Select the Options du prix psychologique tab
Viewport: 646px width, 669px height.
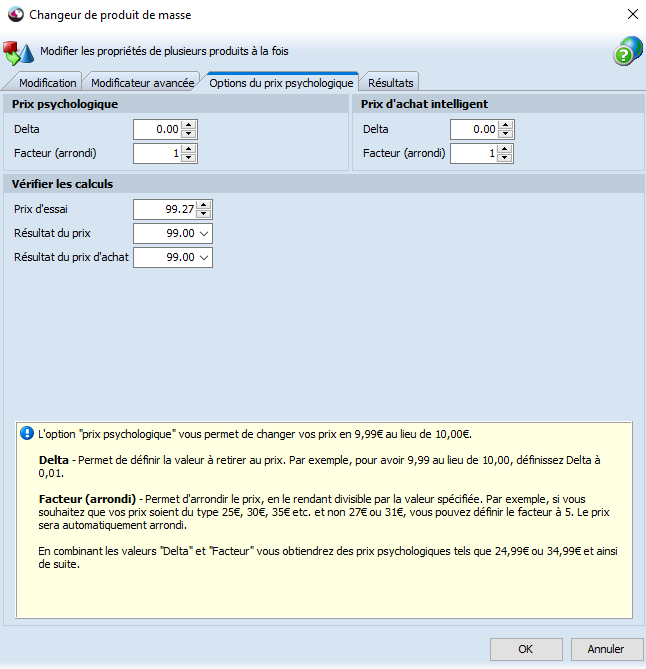coord(281,83)
